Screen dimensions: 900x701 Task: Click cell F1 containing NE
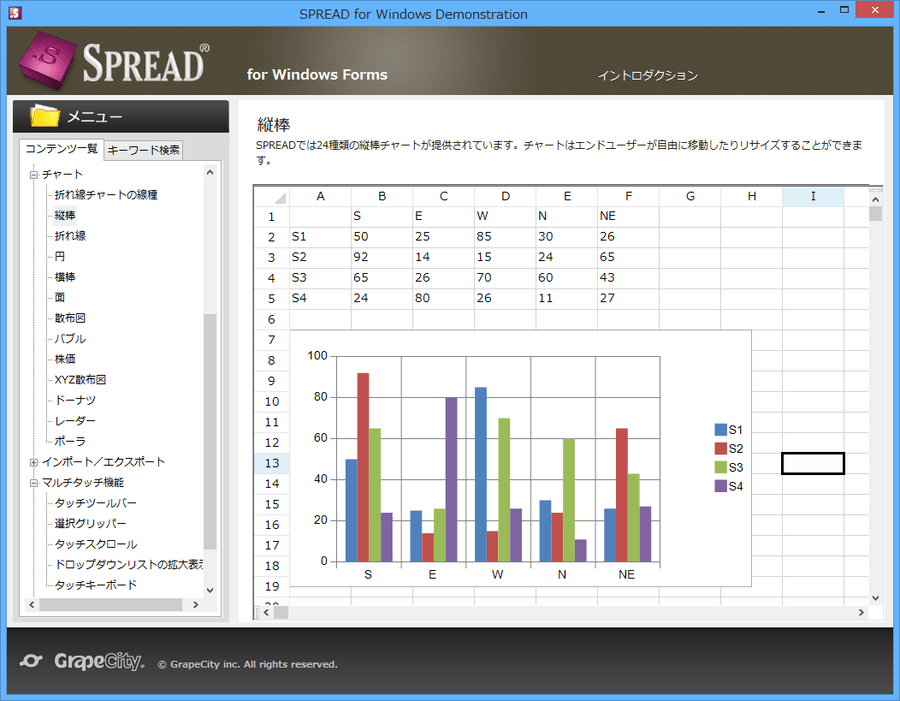coord(628,216)
